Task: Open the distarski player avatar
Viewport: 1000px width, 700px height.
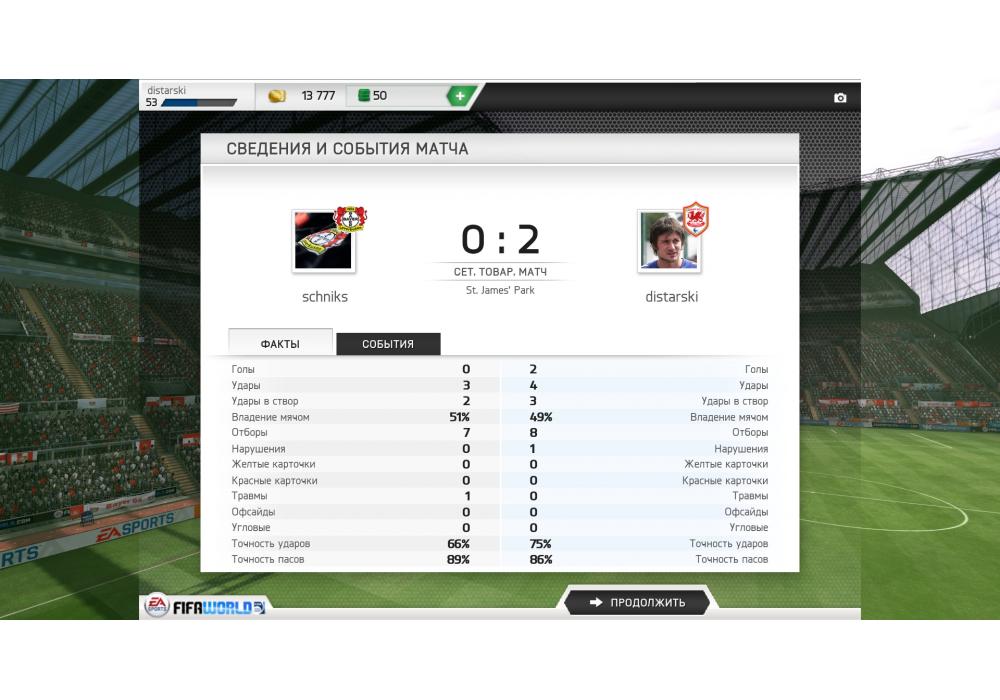Action: point(668,242)
